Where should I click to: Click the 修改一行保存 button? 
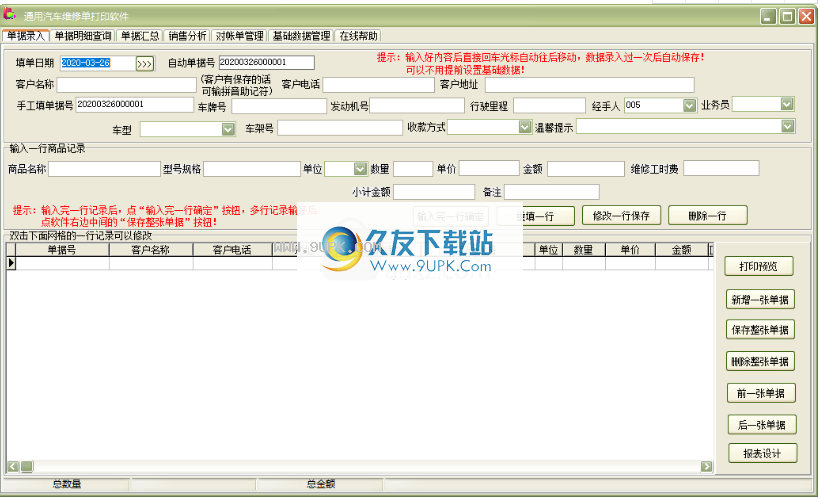(x=621, y=216)
